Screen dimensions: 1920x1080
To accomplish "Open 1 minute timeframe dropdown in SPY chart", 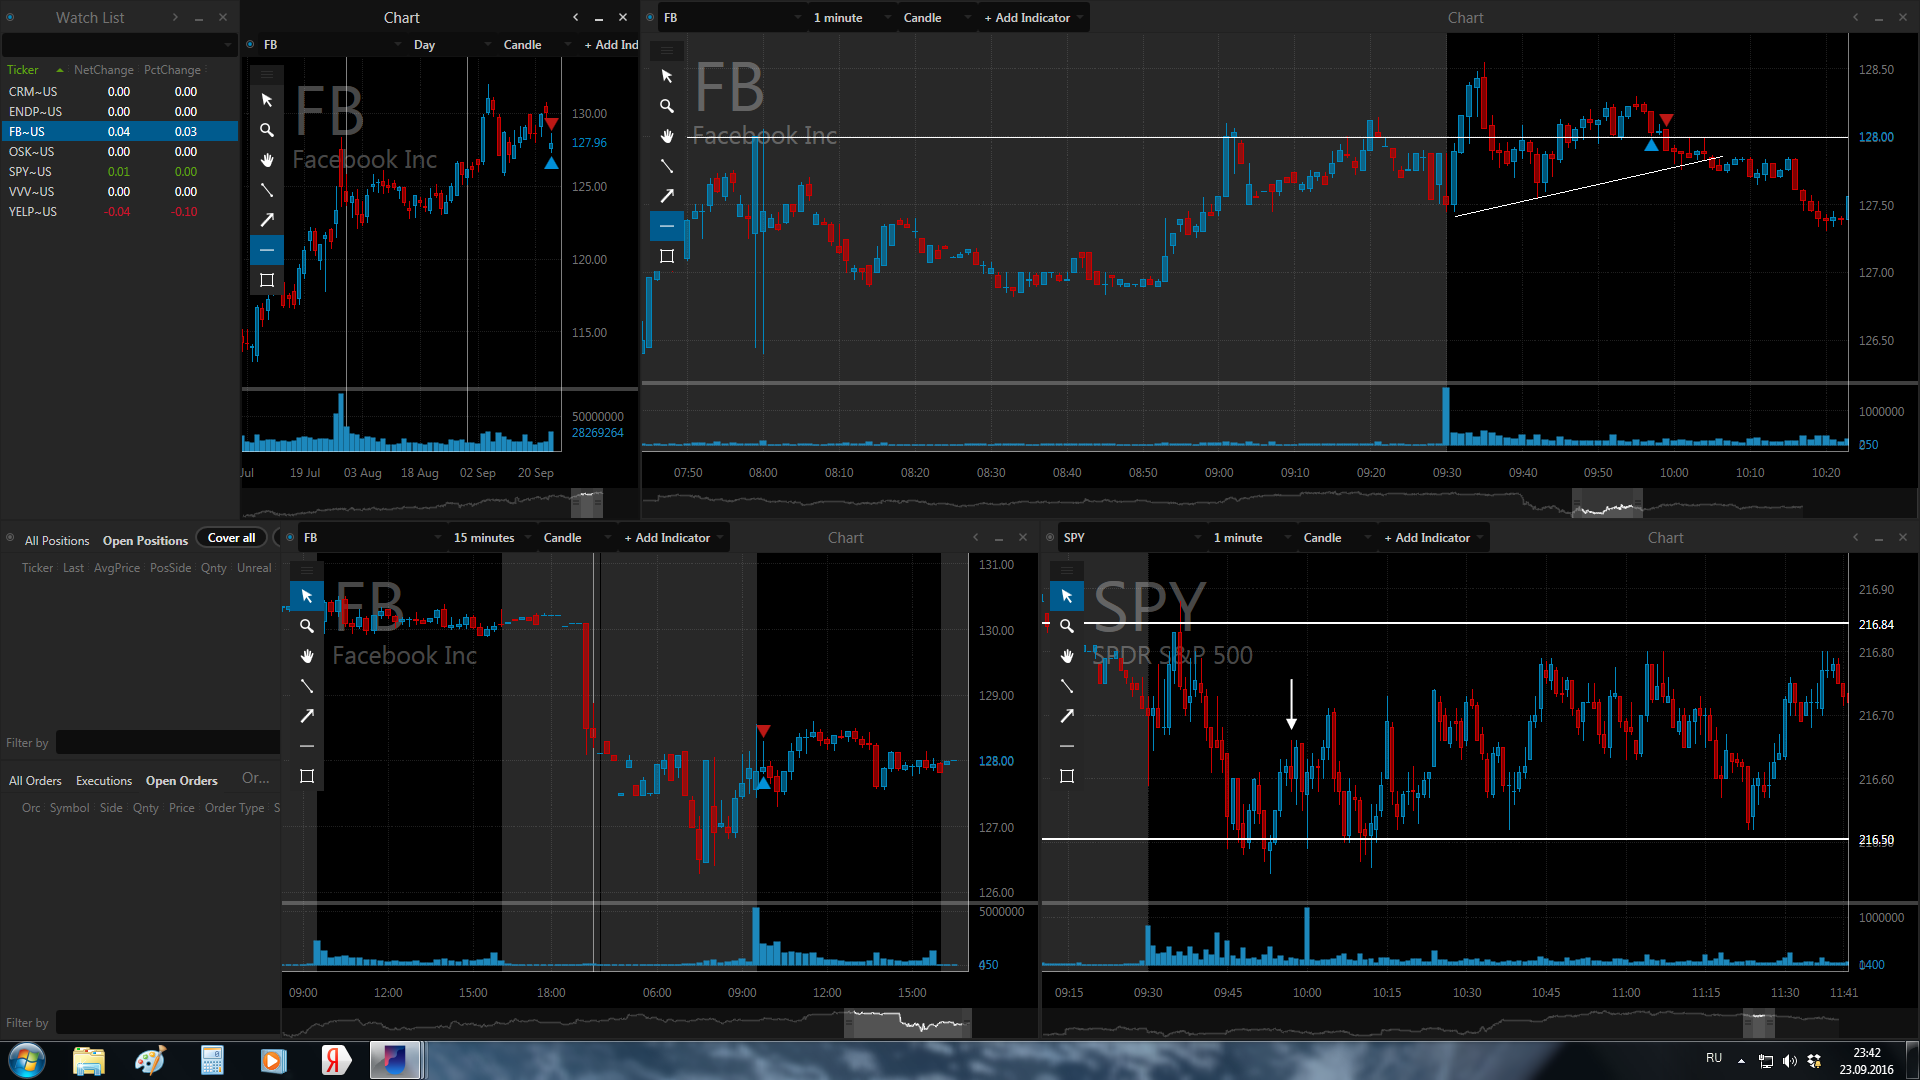I will point(1251,538).
